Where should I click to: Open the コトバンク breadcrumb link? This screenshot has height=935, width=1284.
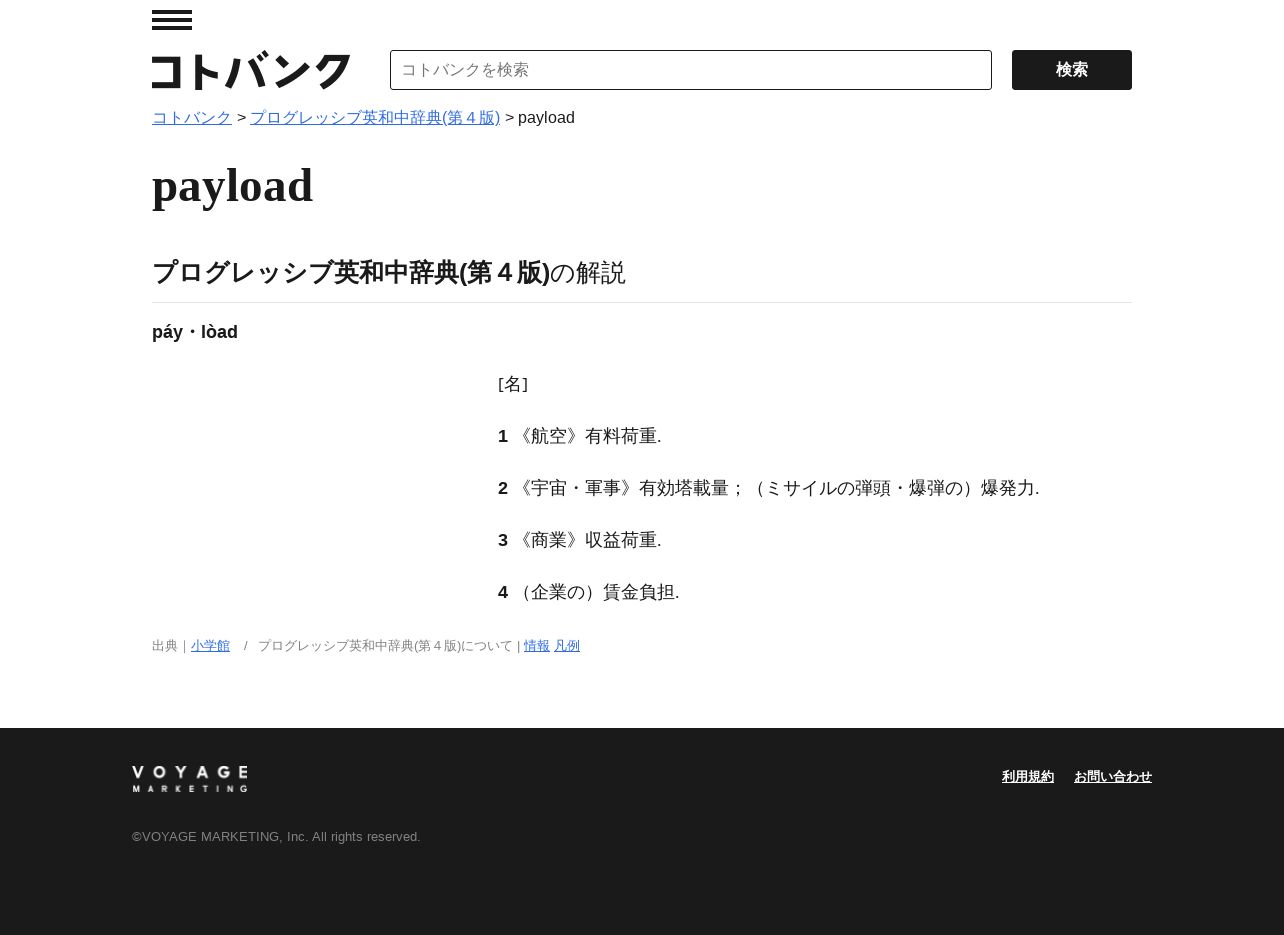[x=192, y=118]
